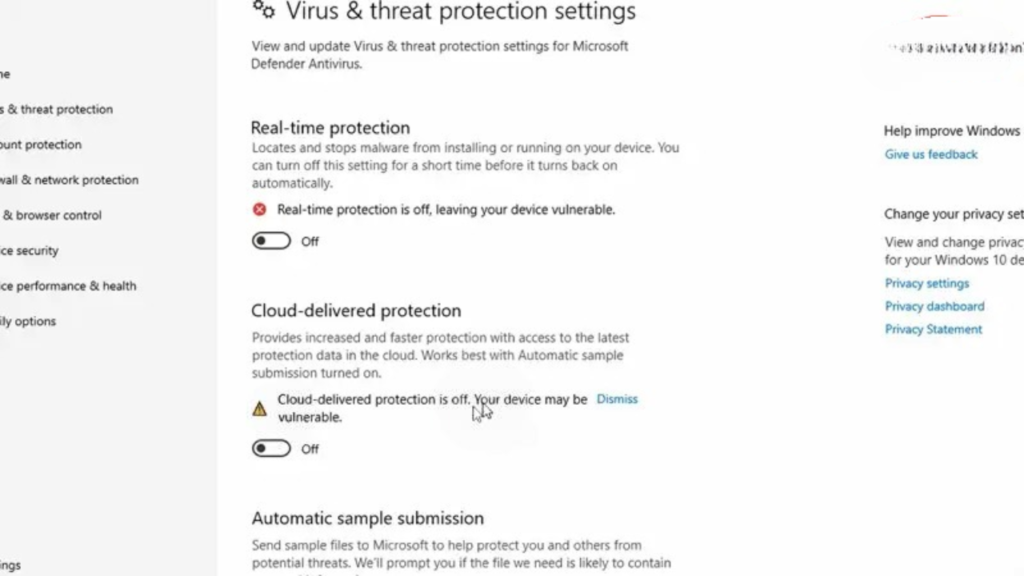
Task: Click the red error icon for Real-time protection
Action: coord(260,210)
